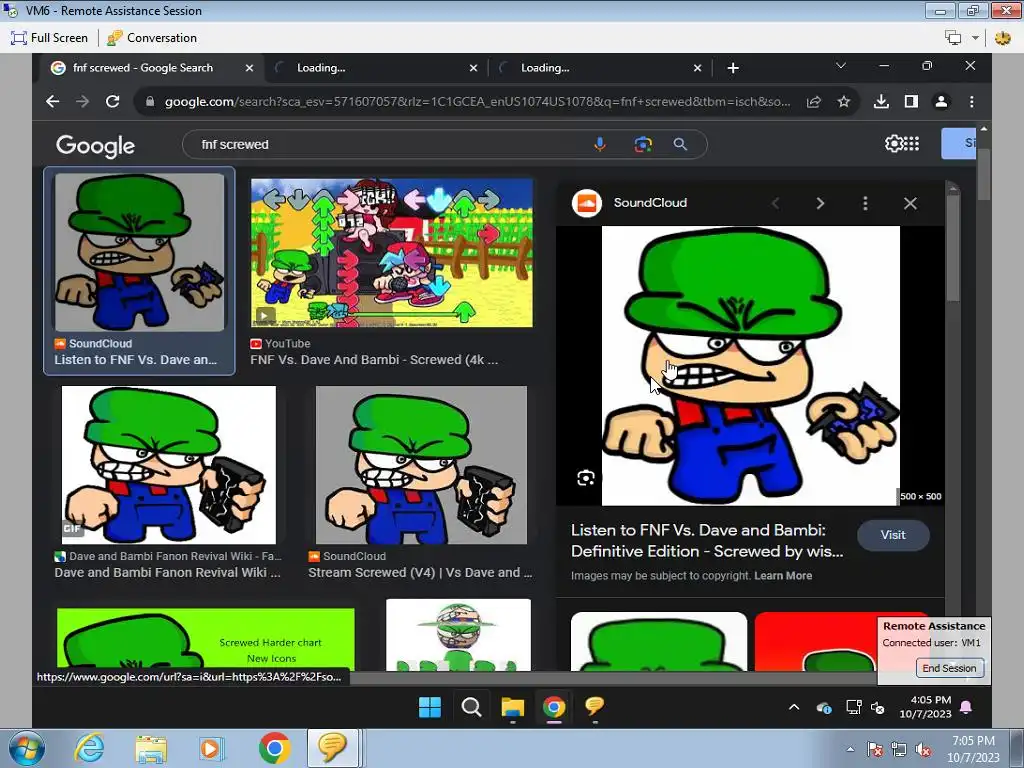Screen dimensions: 1024x768
Task: Open Remote Assistance toolbar dropdown arrow
Action: pyautogui.click(x=975, y=38)
